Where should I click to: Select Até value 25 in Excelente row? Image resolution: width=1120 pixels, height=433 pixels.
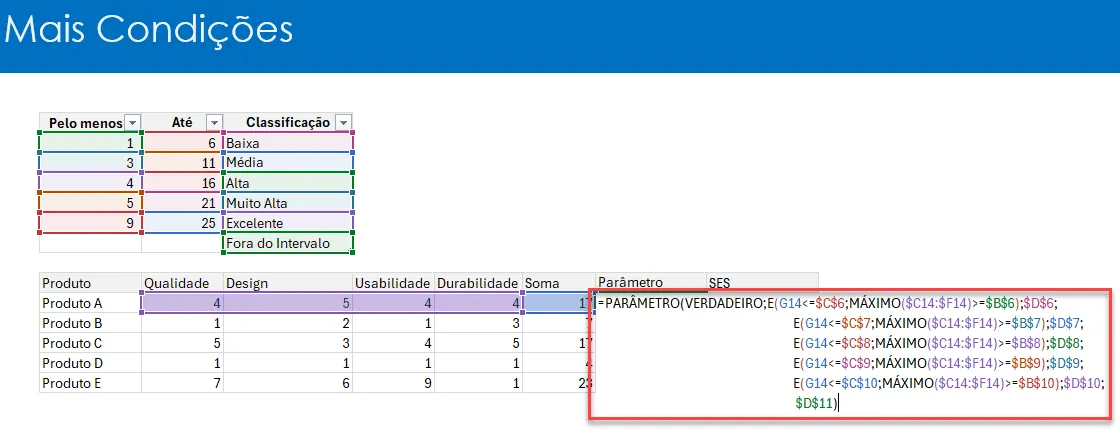point(183,223)
